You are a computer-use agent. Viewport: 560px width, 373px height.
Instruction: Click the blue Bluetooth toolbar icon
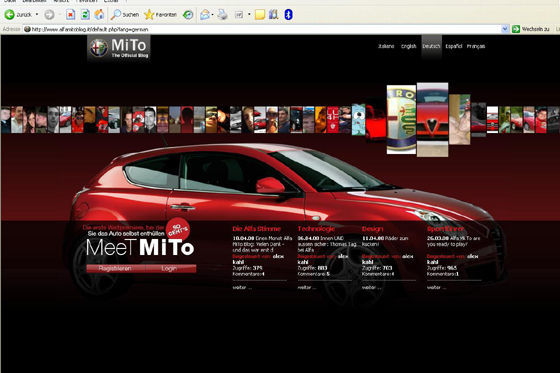pyautogui.click(x=288, y=15)
